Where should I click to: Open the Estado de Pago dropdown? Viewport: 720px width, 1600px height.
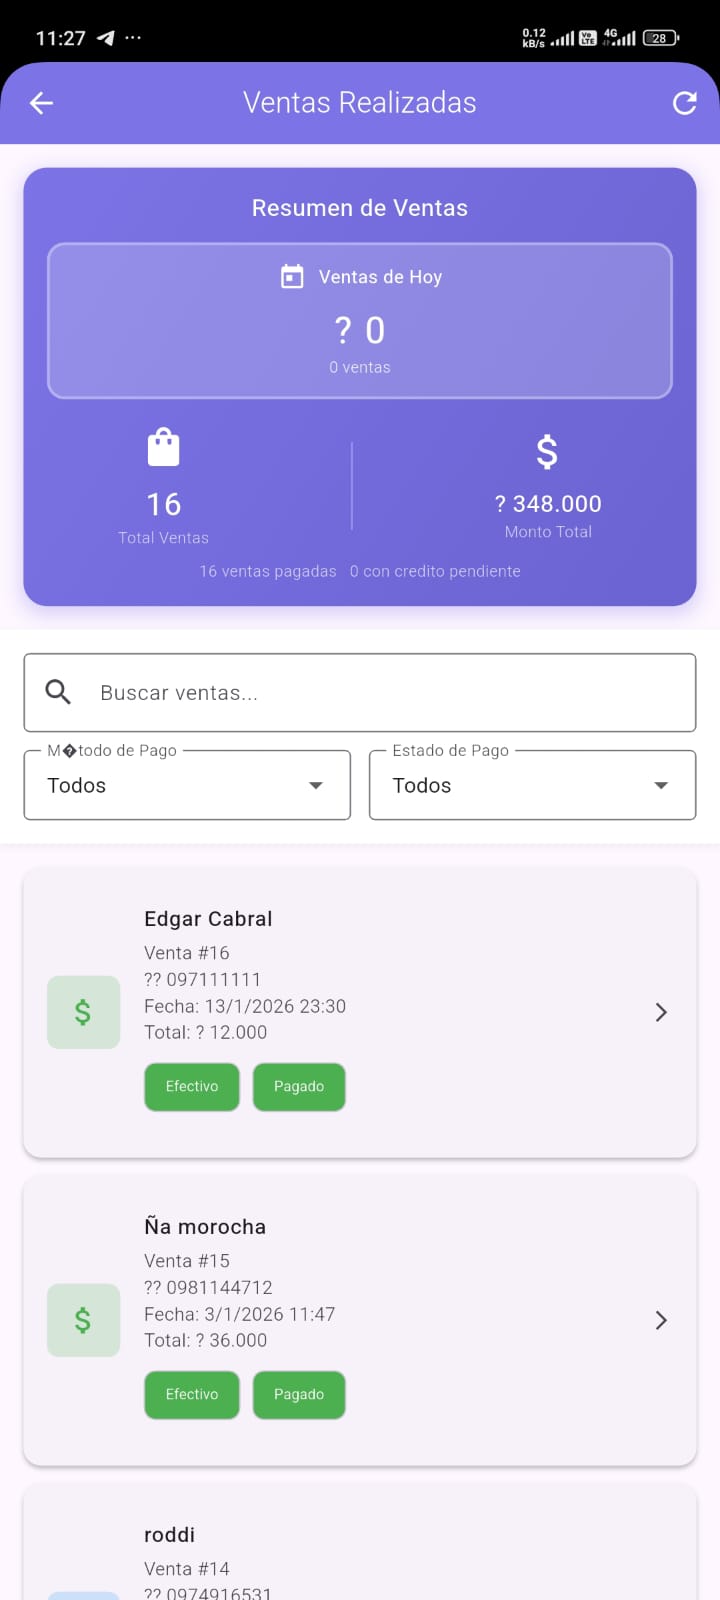532,786
